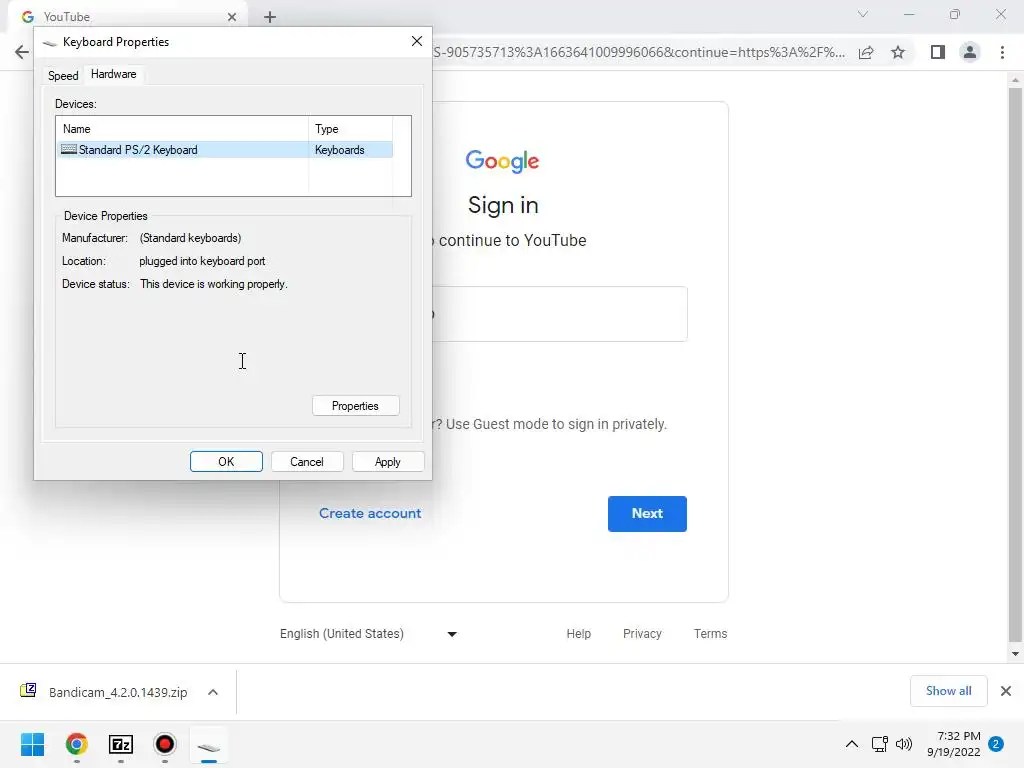
Task: Click Show all downloads
Action: (948, 691)
